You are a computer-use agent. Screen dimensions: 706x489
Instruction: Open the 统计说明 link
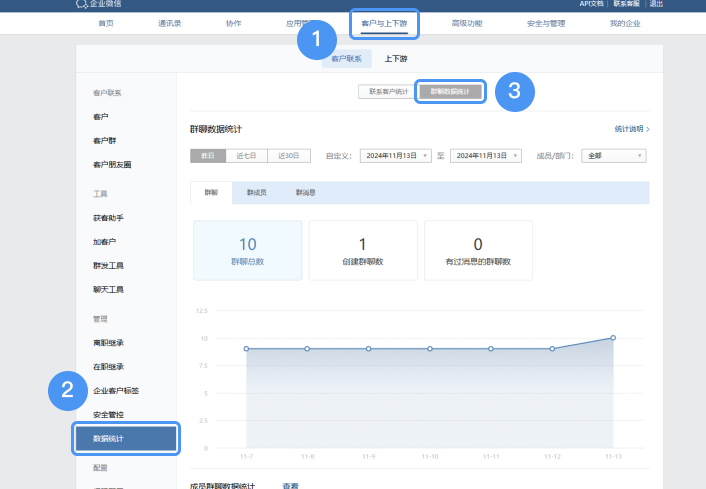(631, 129)
